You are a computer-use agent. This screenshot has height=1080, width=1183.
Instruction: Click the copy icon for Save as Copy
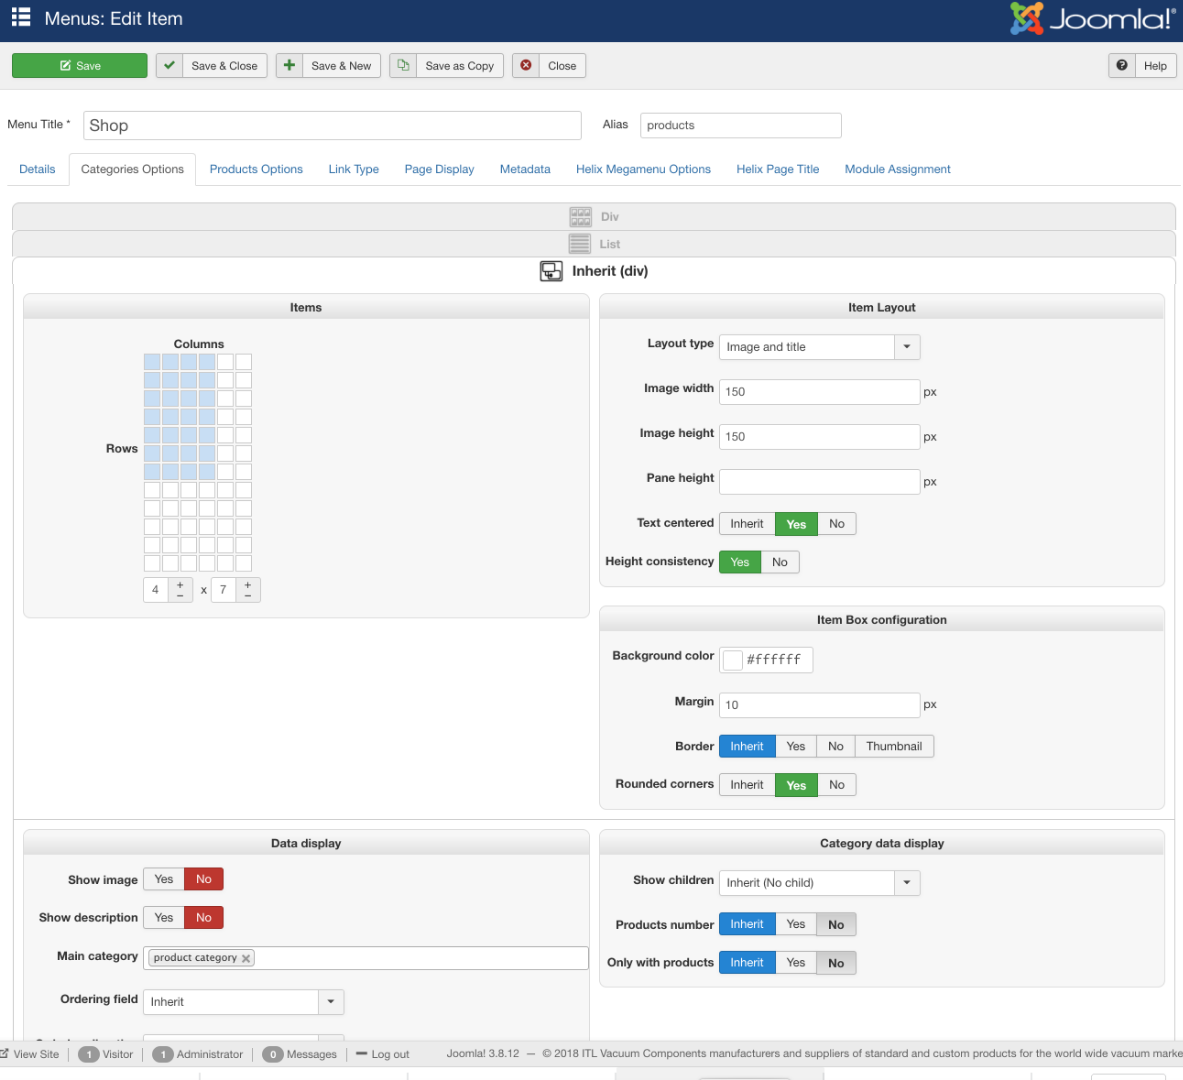[403, 66]
